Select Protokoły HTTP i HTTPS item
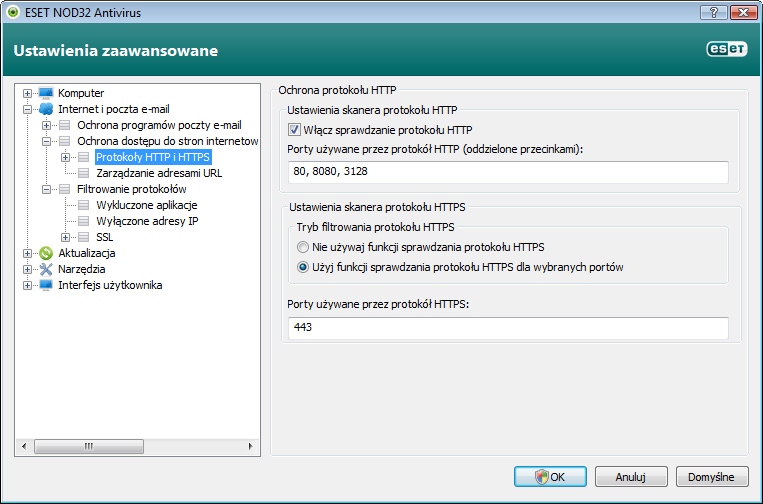763x504 pixels. [153, 157]
